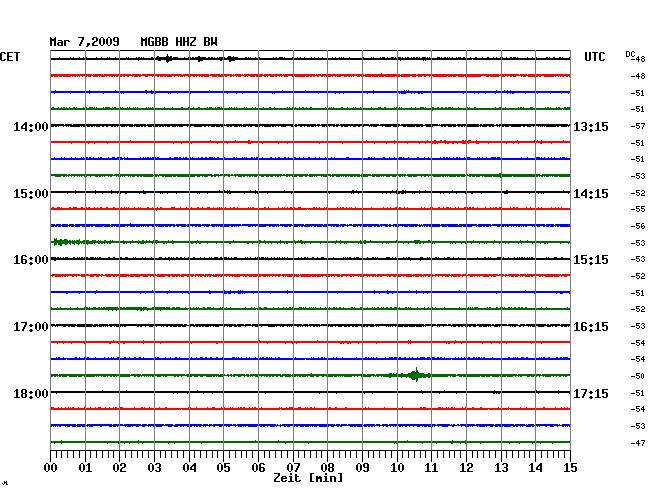Click minute tick label "14"
This screenshot has height=494, width=650.
coord(535,468)
